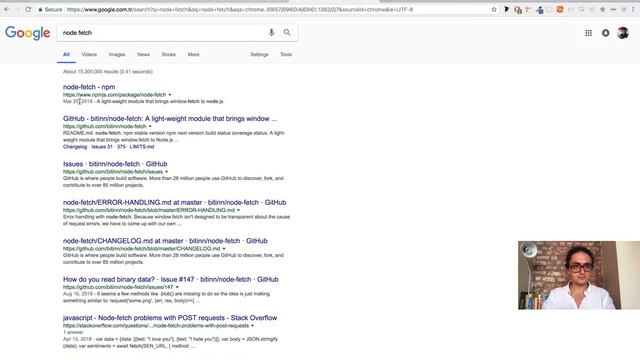The image size is (640, 360).
Task: Click the webcam video overlay
Action: pos(579,275)
